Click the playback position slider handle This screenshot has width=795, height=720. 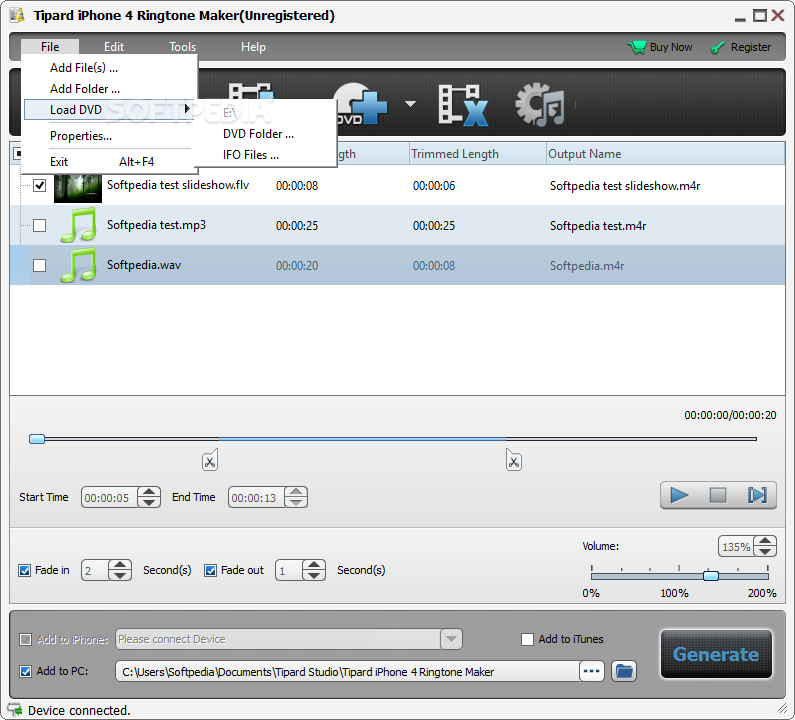37,439
